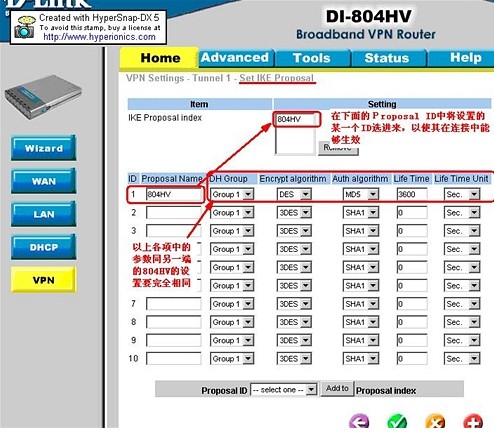The width and height of the screenshot is (494, 433).
Task: Open Encrypt algorithm dropdown in row 3
Action: [294, 231]
